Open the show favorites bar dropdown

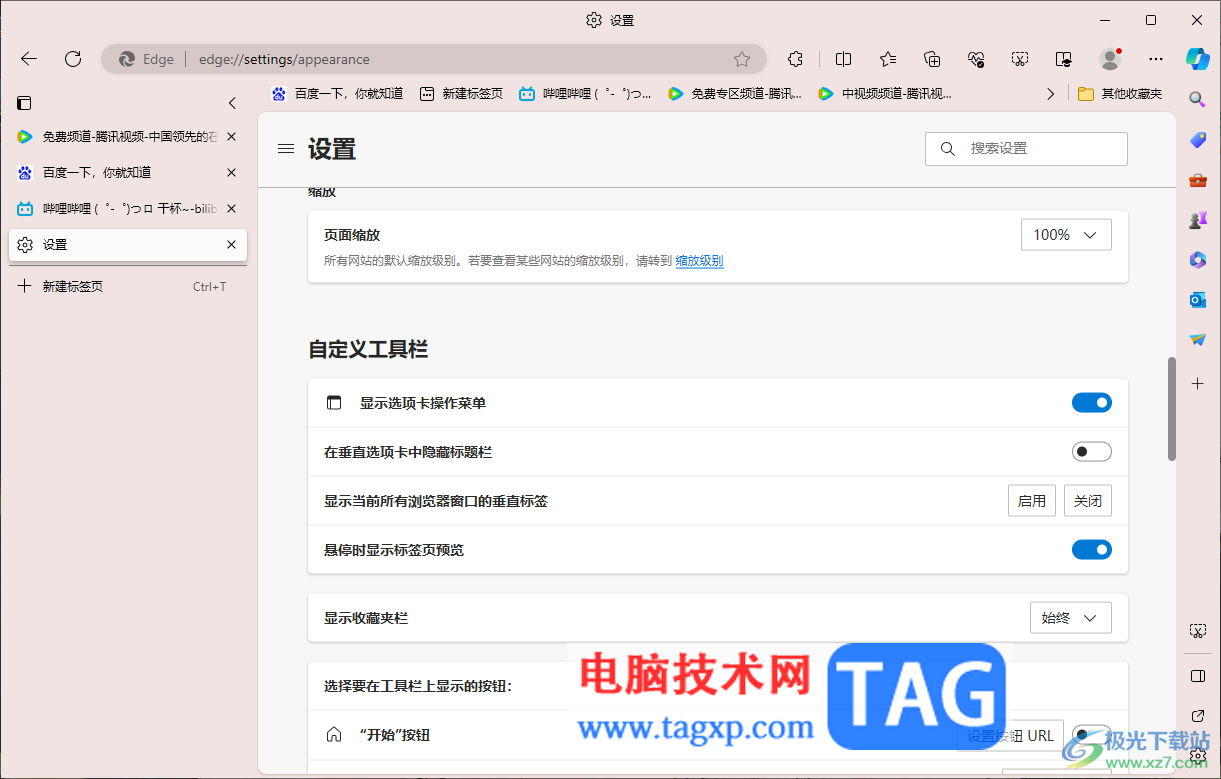tap(1071, 618)
